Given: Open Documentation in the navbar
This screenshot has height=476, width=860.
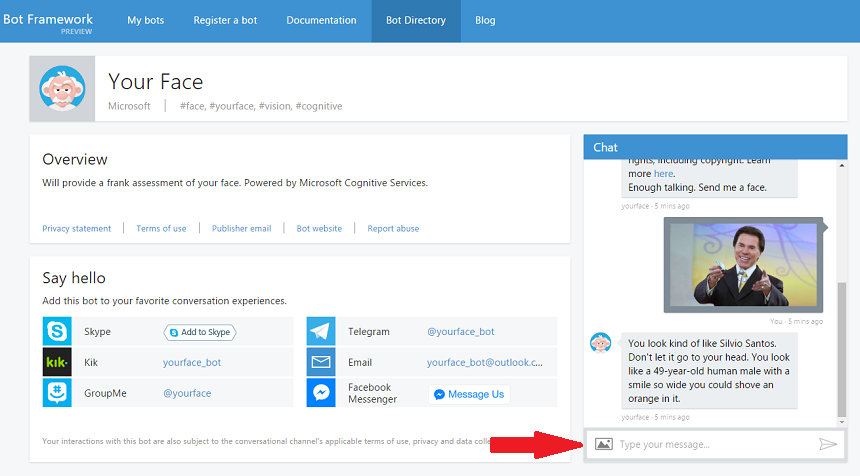Looking at the screenshot, I should tap(321, 20).
